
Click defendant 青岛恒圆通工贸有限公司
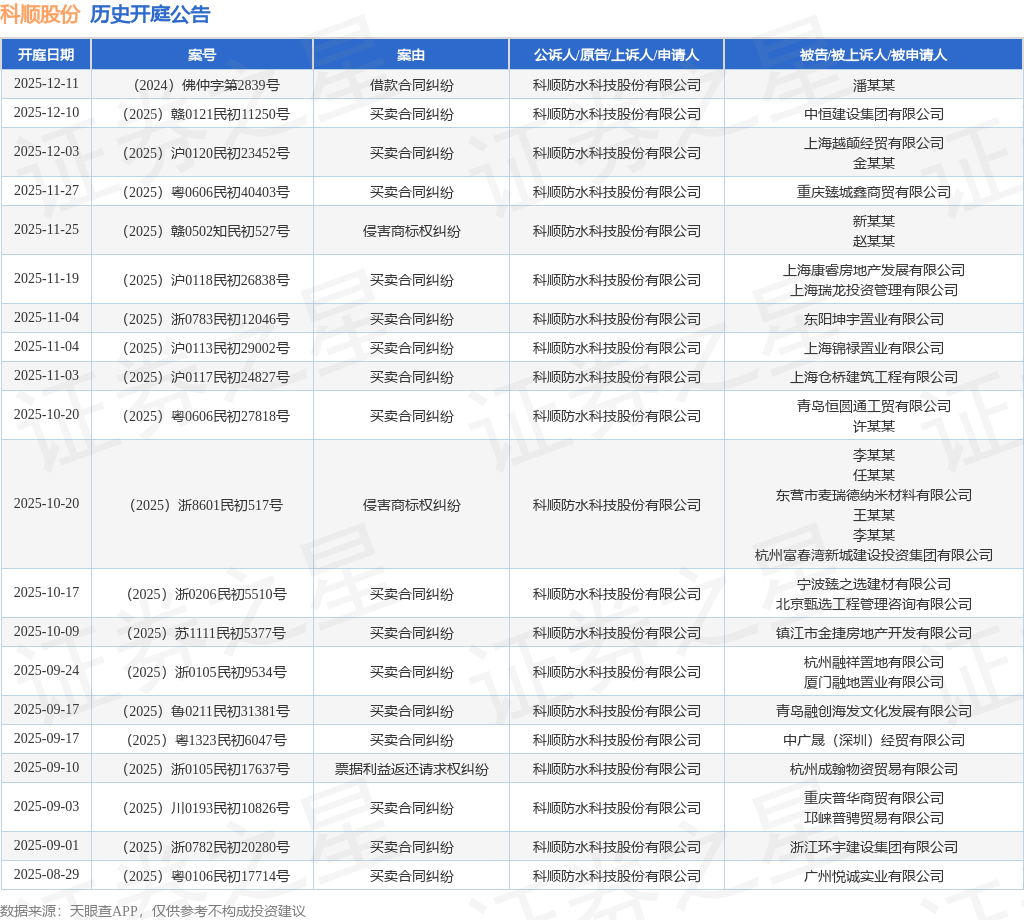click(x=874, y=407)
